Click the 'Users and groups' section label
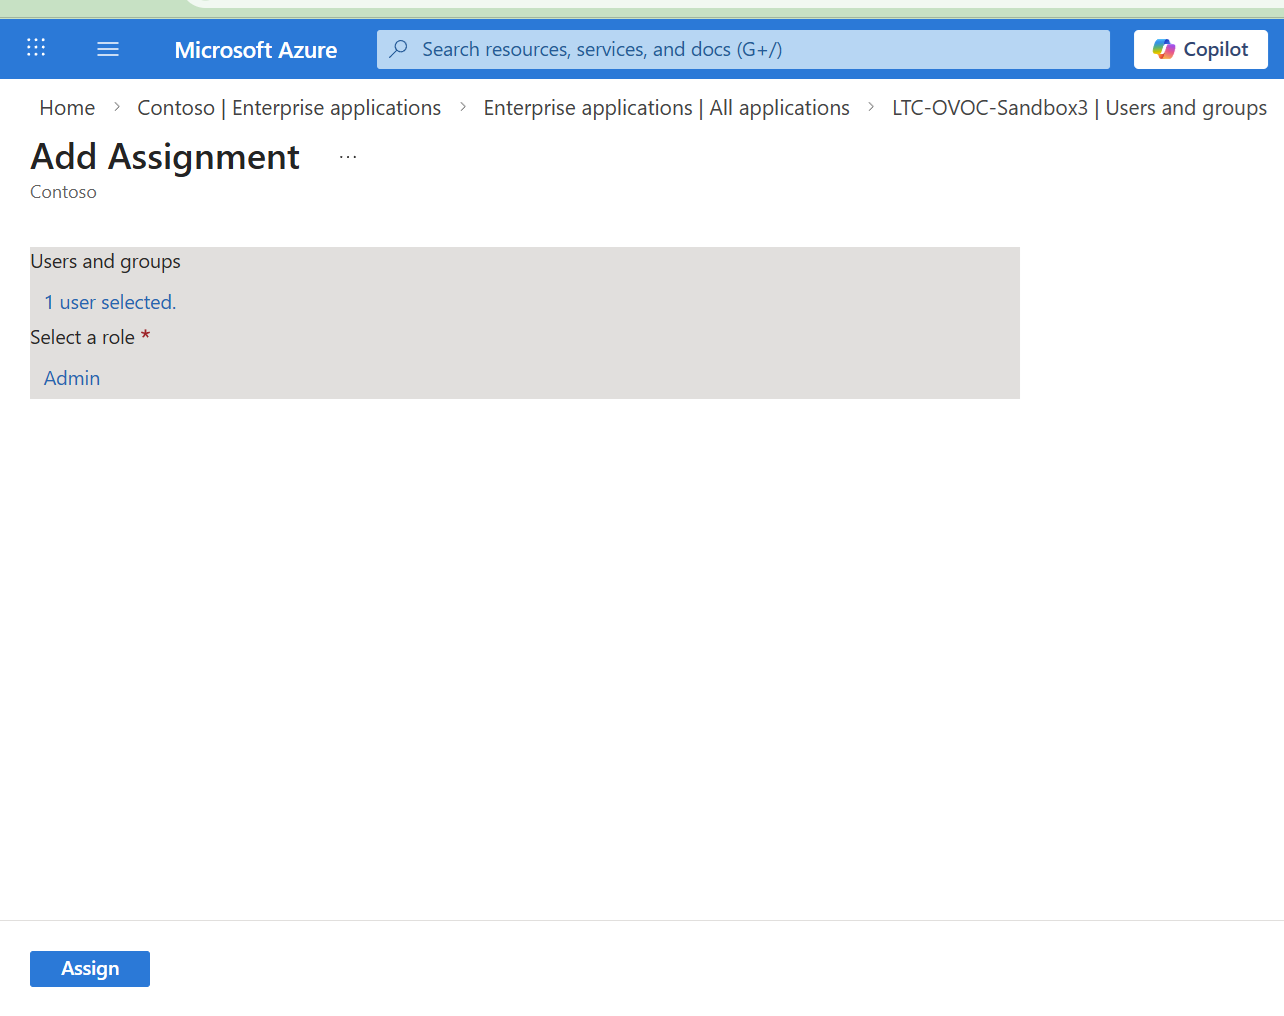The image size is (1284, 1016). pos(105,261)
